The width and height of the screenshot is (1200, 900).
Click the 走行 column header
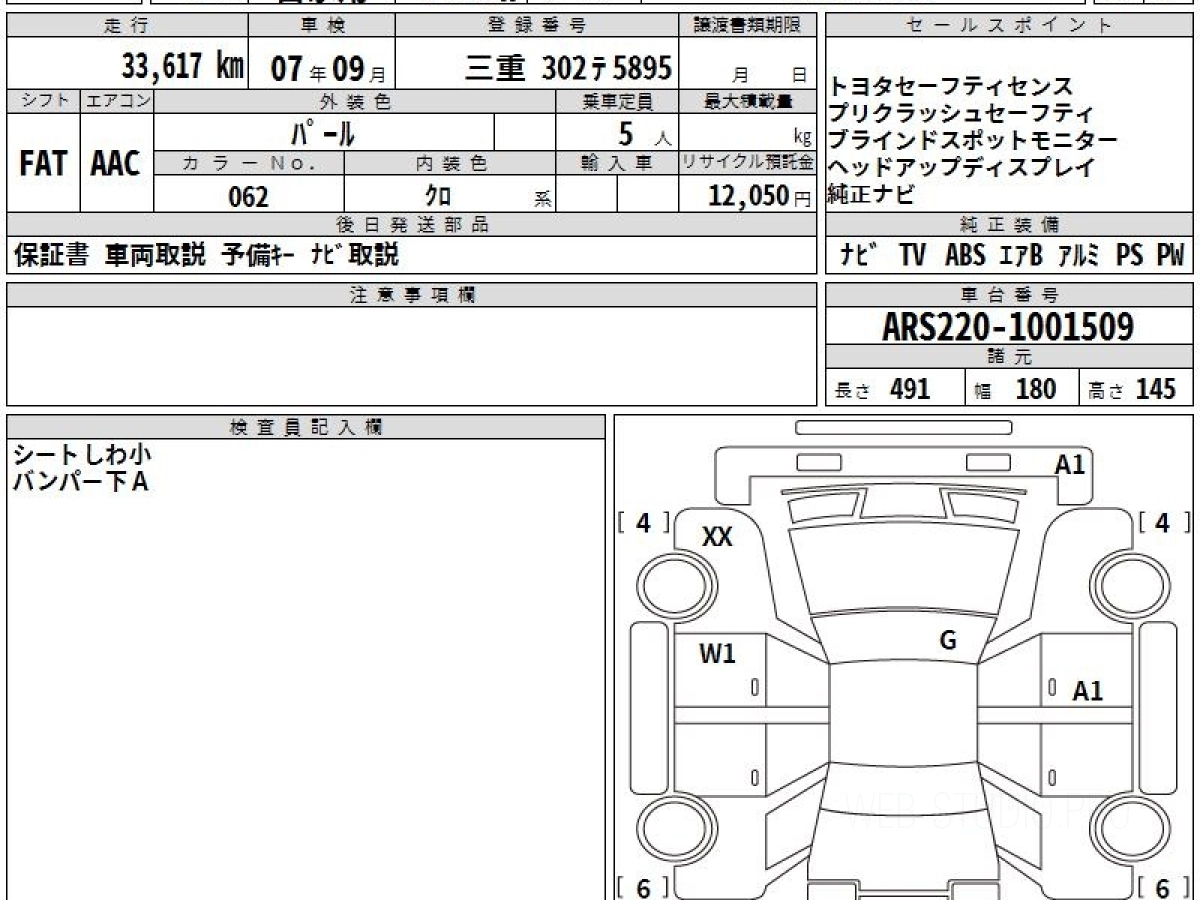[x=126, y=26]
